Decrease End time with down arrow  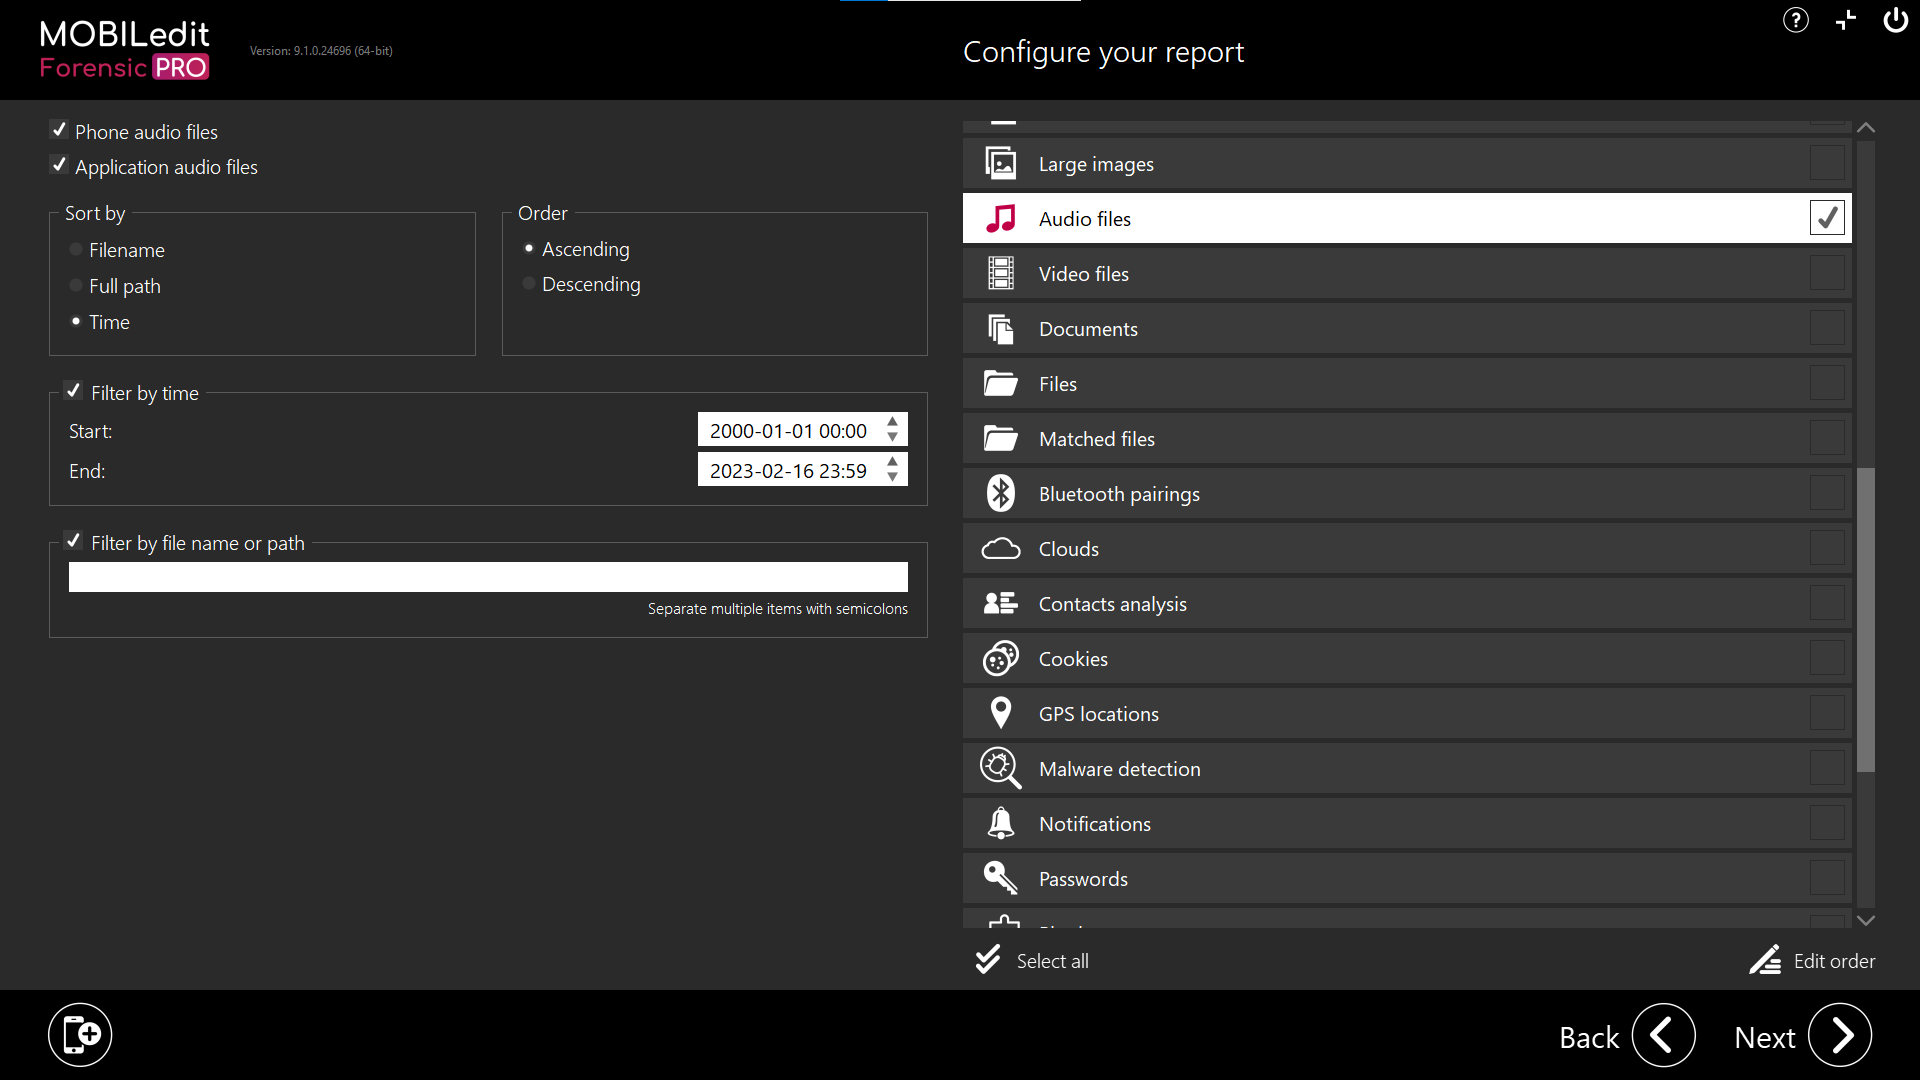tap(893, 478)
